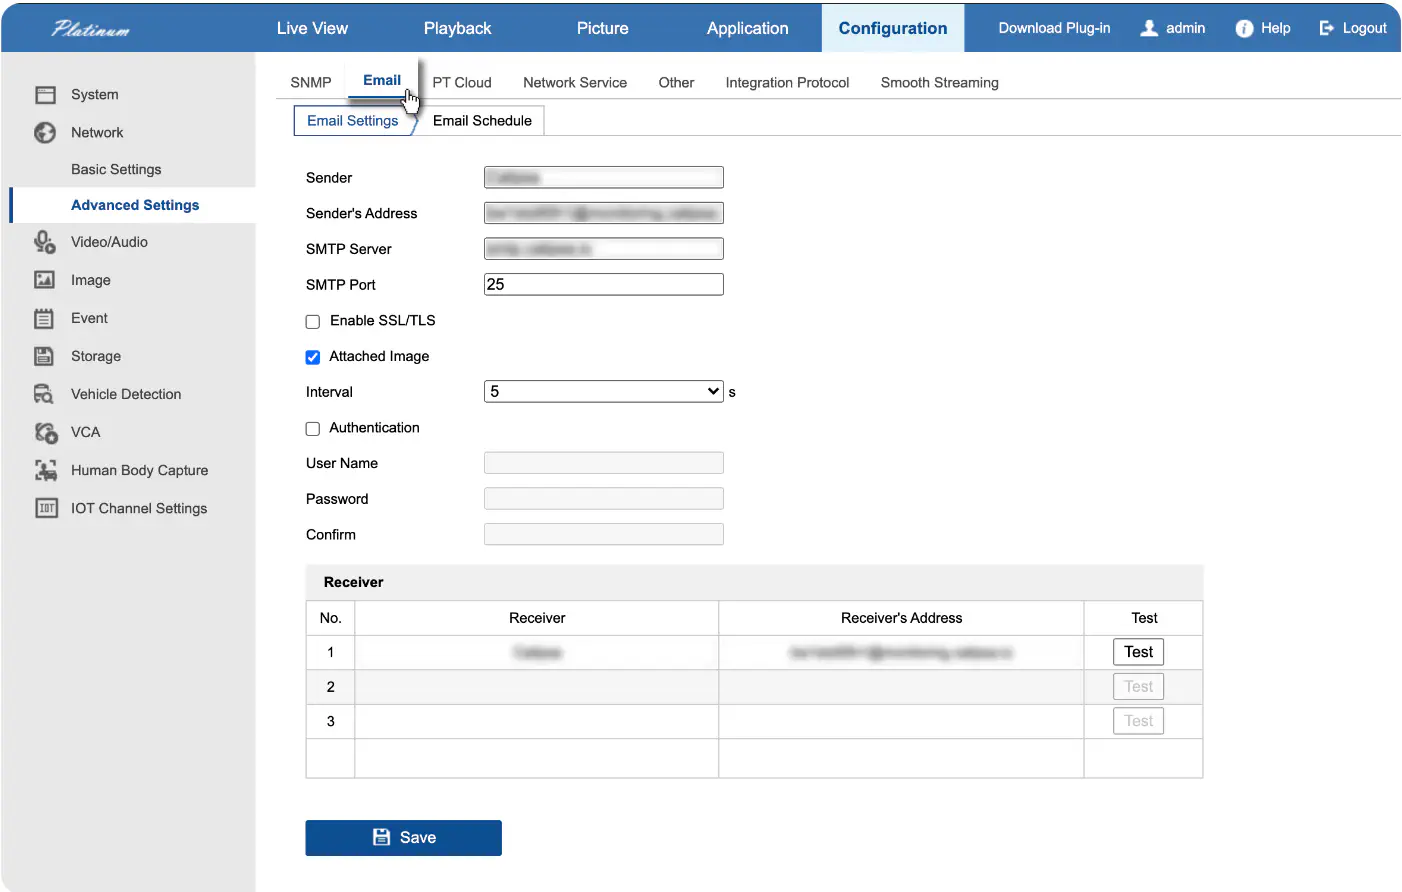Open the Network Service tab
Image resolution: width=1402 pixels, height=892 pixels.
[575, 82]
